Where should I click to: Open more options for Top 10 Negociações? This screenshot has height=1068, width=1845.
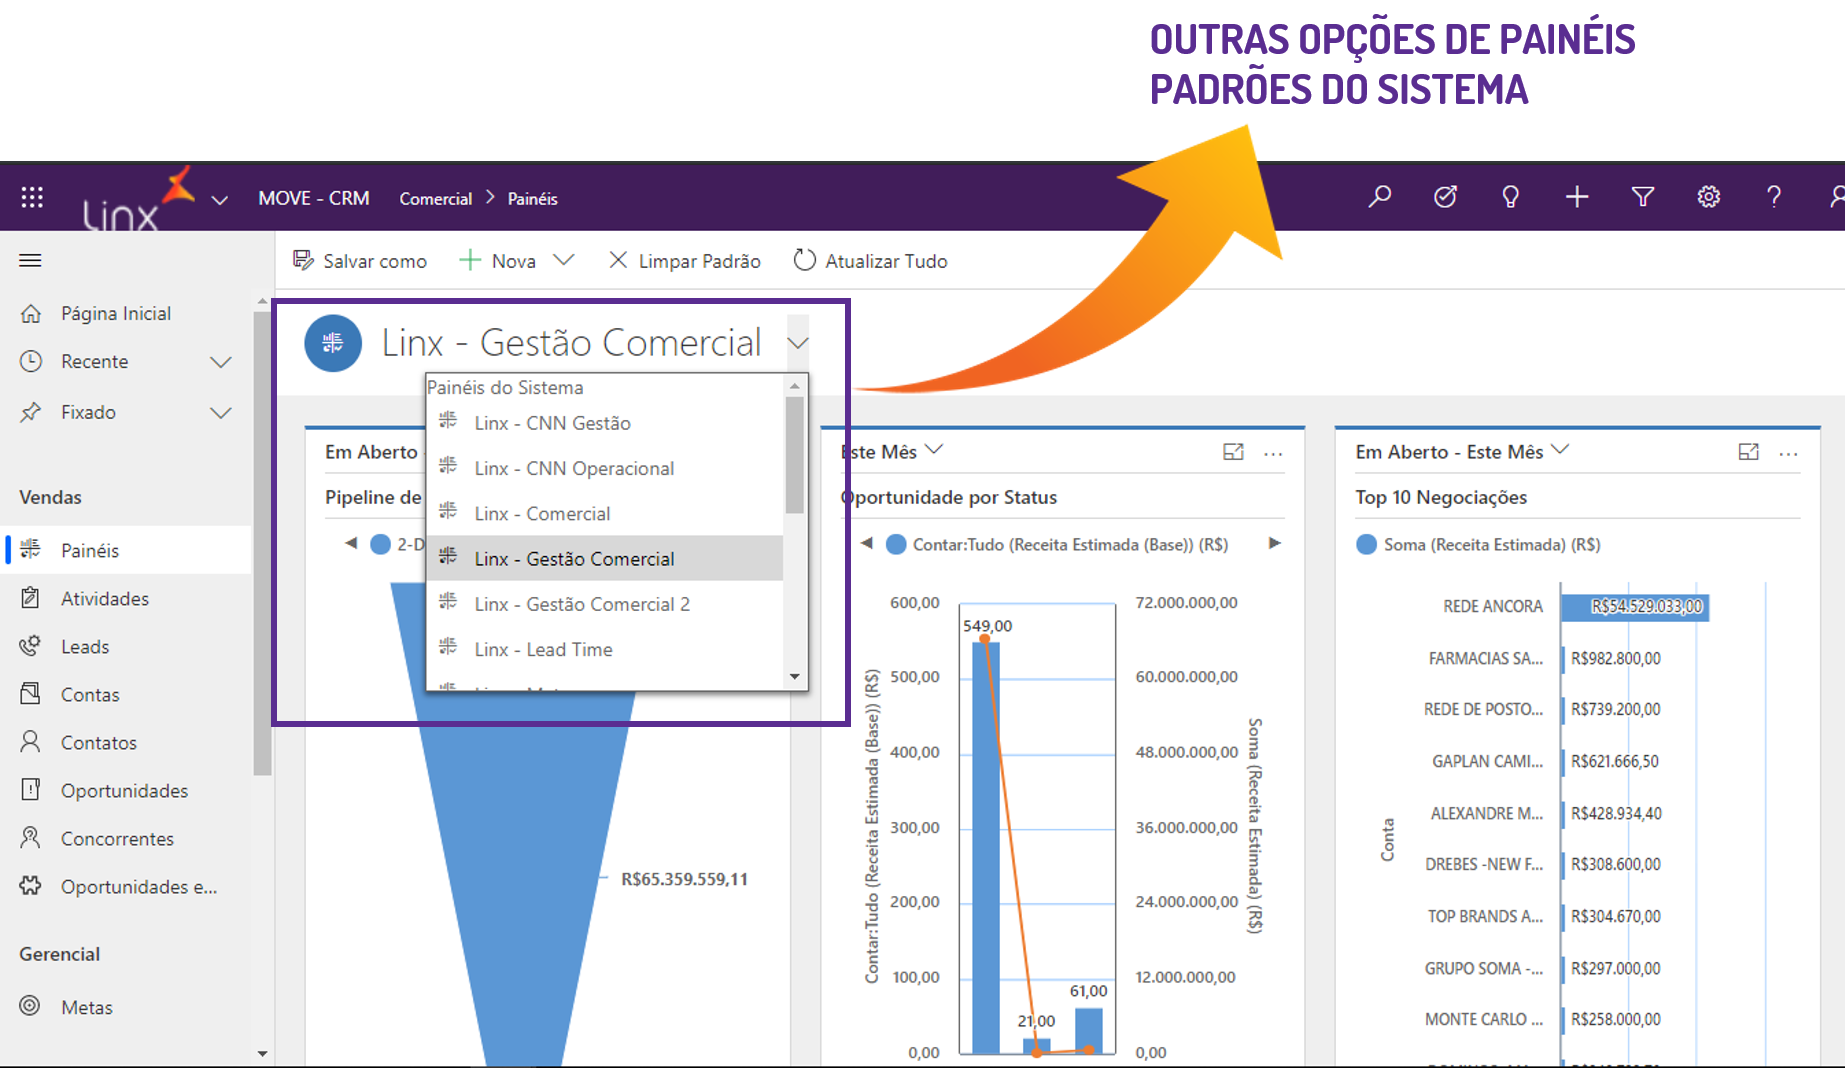1789,453
